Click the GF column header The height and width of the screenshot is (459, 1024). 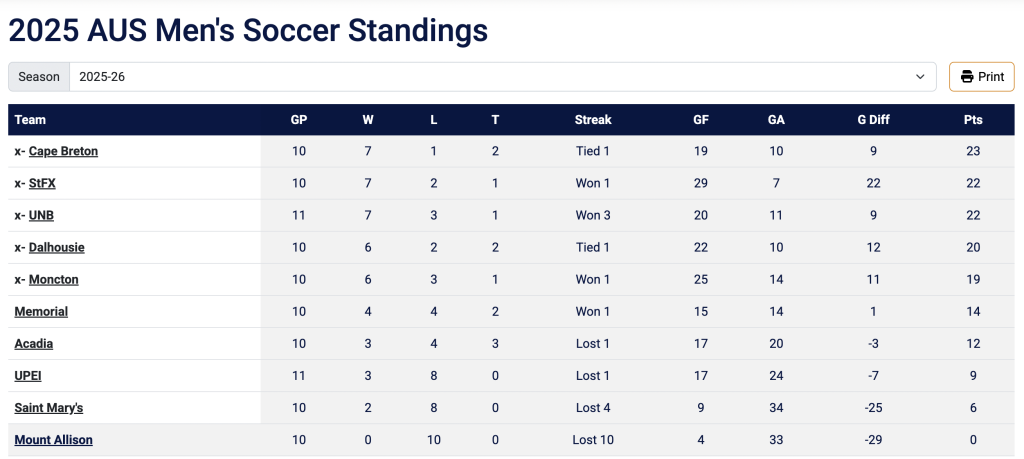[x=701, y=119]
